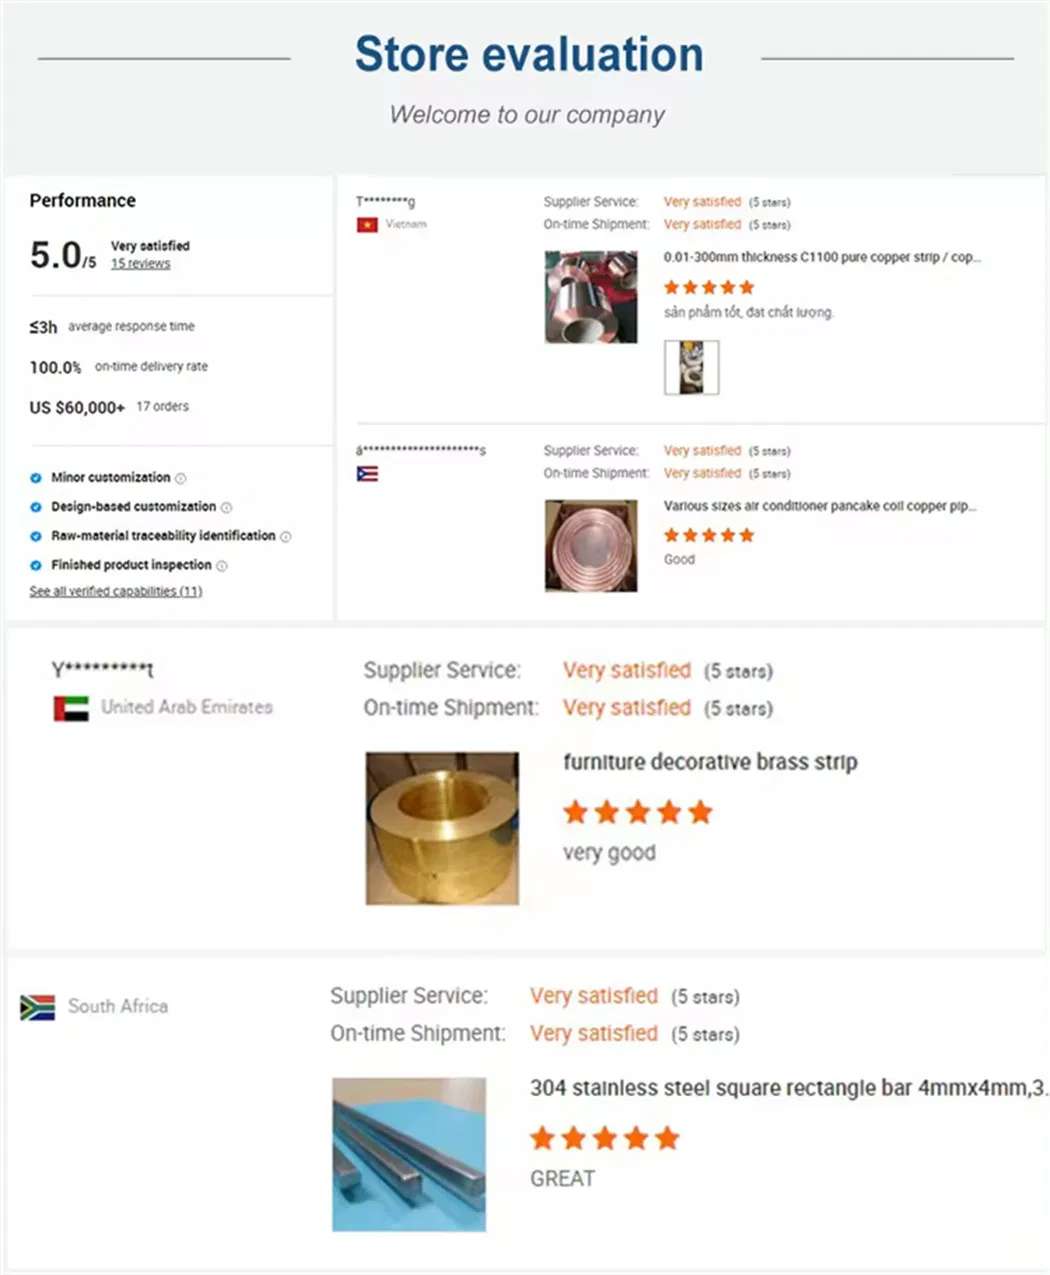Click the blue check beside Design-based customization
Viewport: 1050px width, 1275px height.
point(36,507)
